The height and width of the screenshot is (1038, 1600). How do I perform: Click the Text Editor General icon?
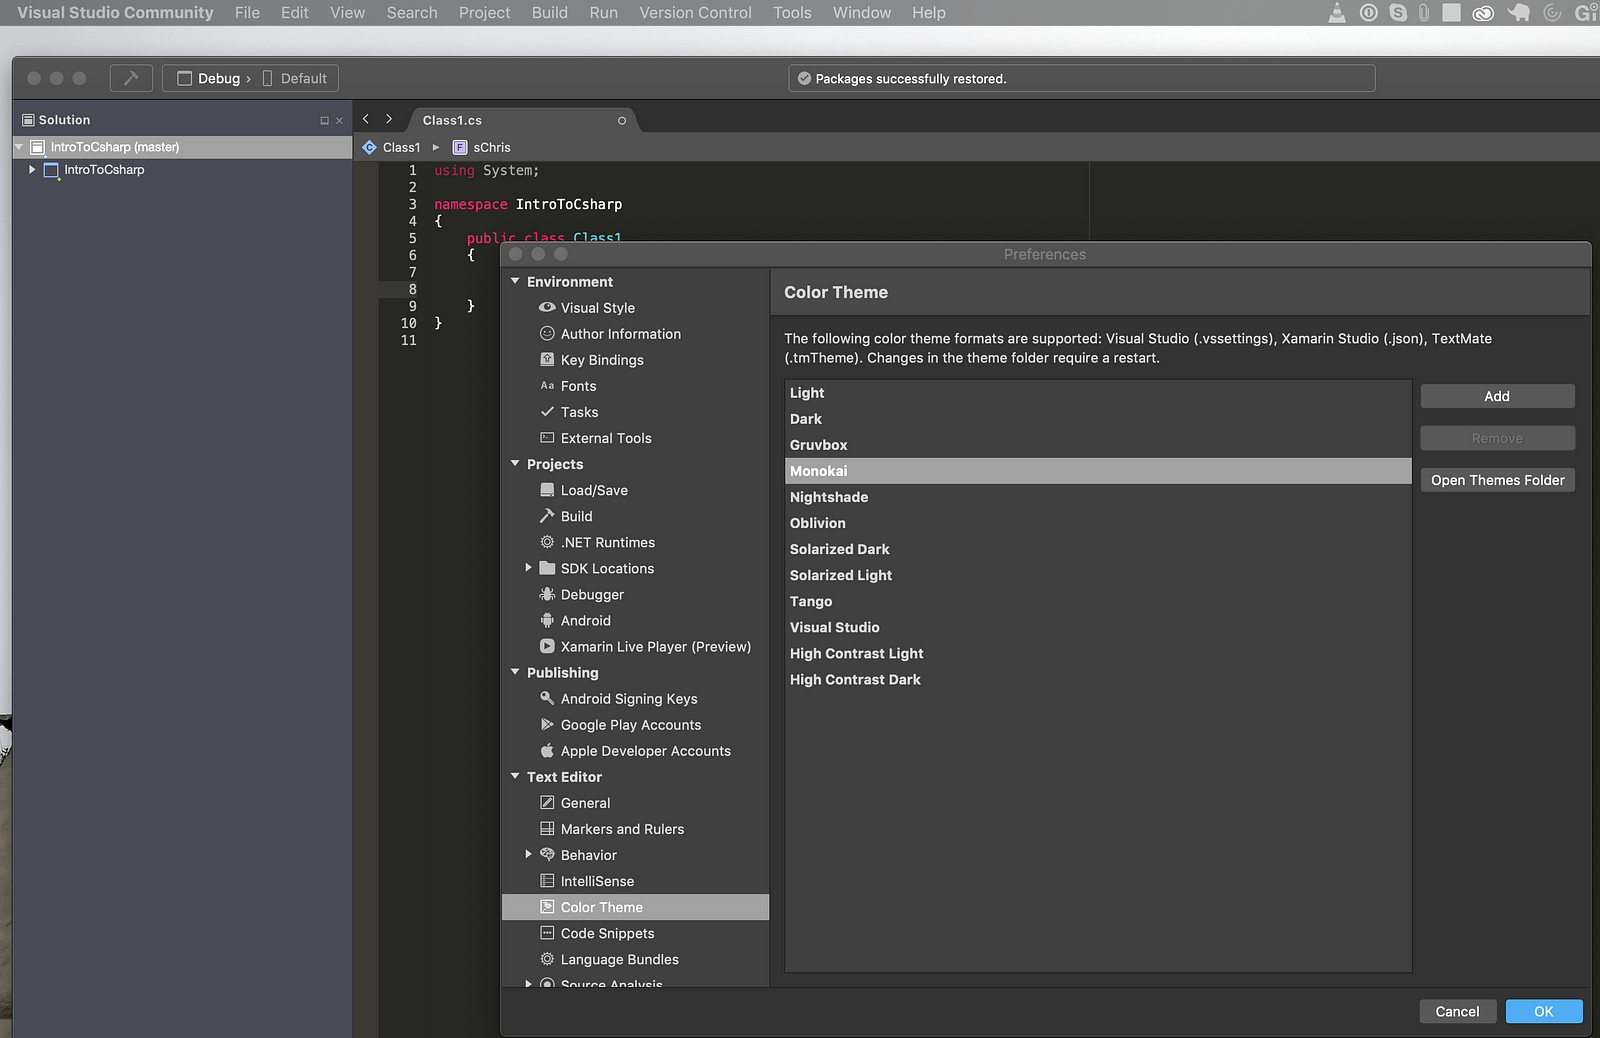point(547,802)
